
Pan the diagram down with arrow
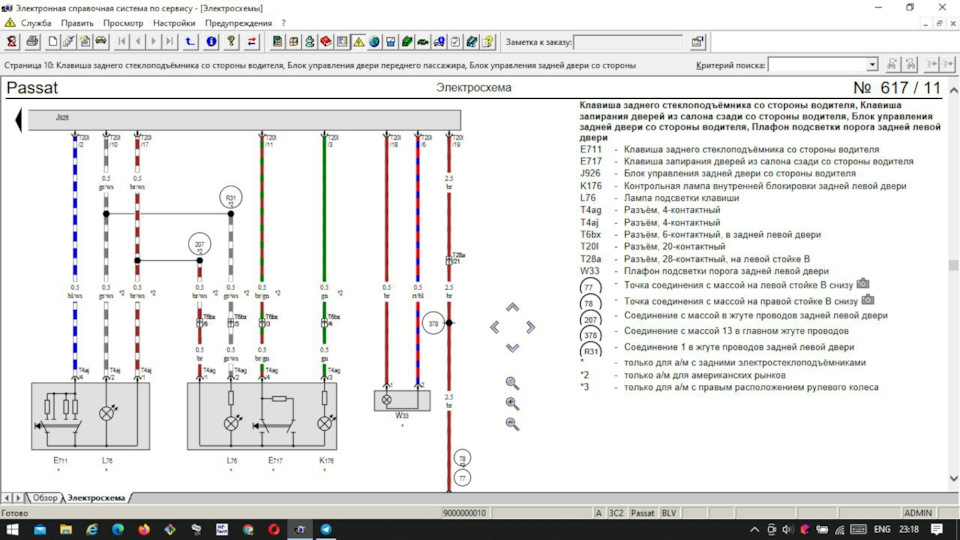click(x=512, y=348)
